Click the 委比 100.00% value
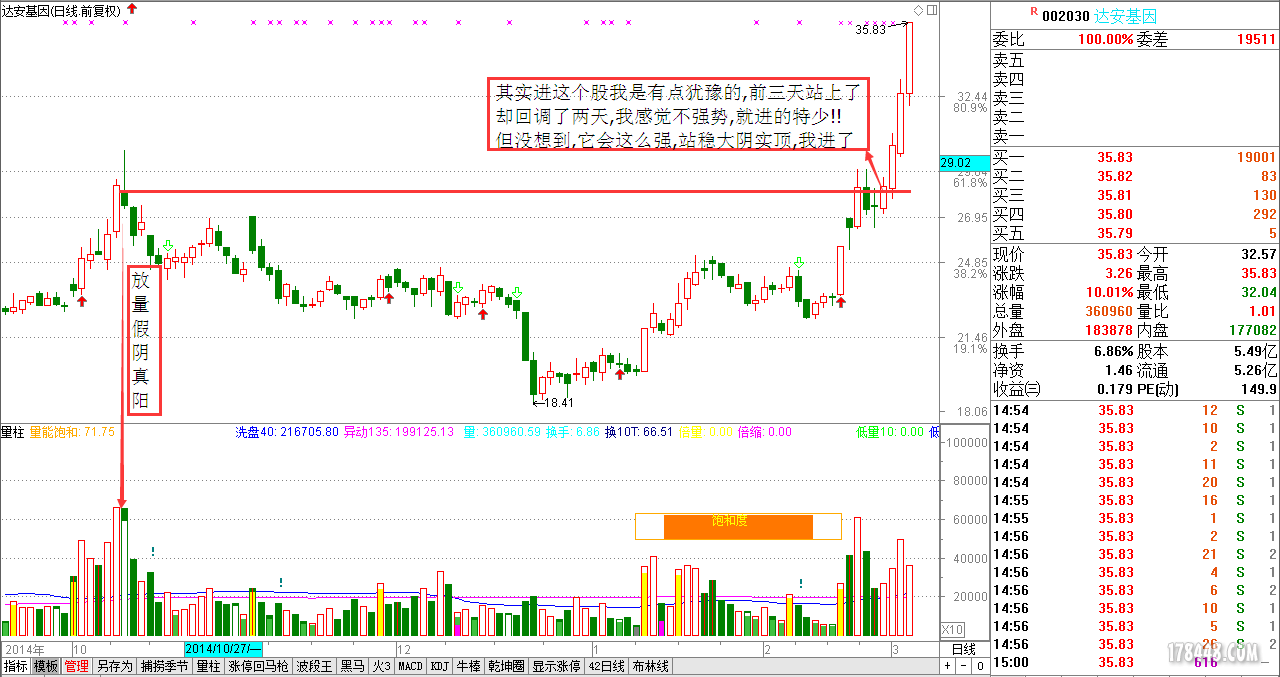 coord(1105,40)
